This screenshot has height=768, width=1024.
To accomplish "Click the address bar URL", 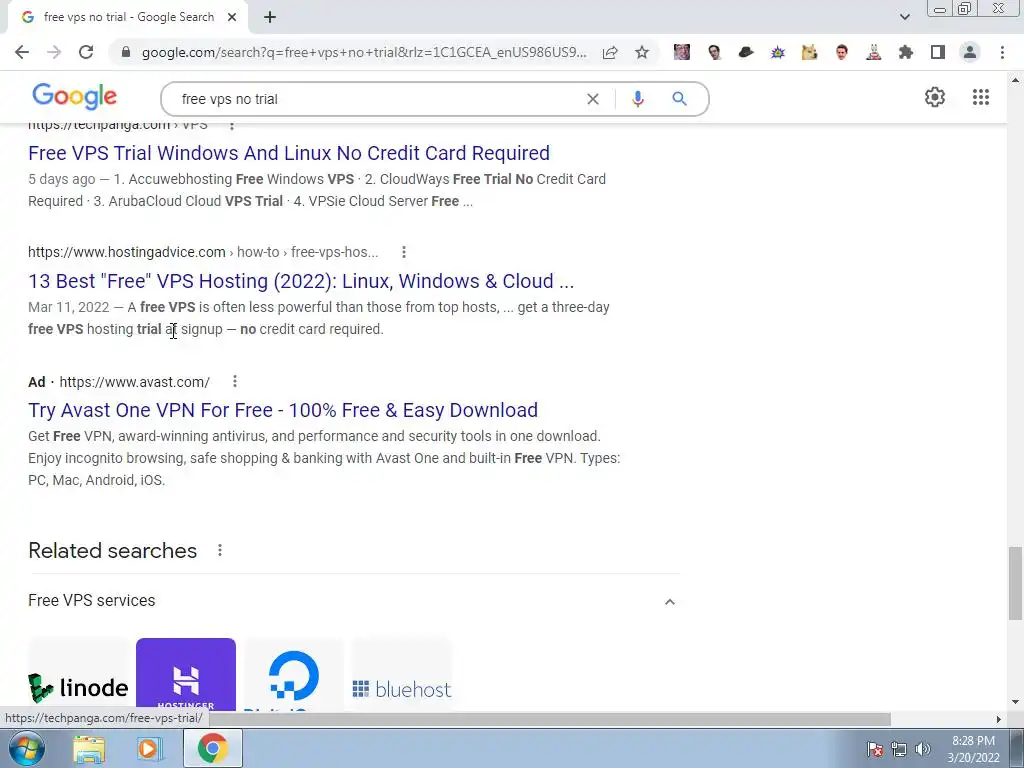I will pos(364,52).
